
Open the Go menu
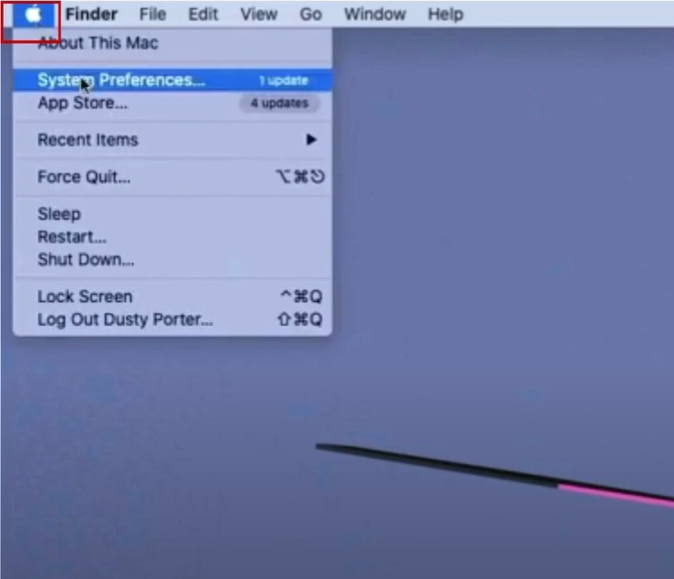pos(311,15)
